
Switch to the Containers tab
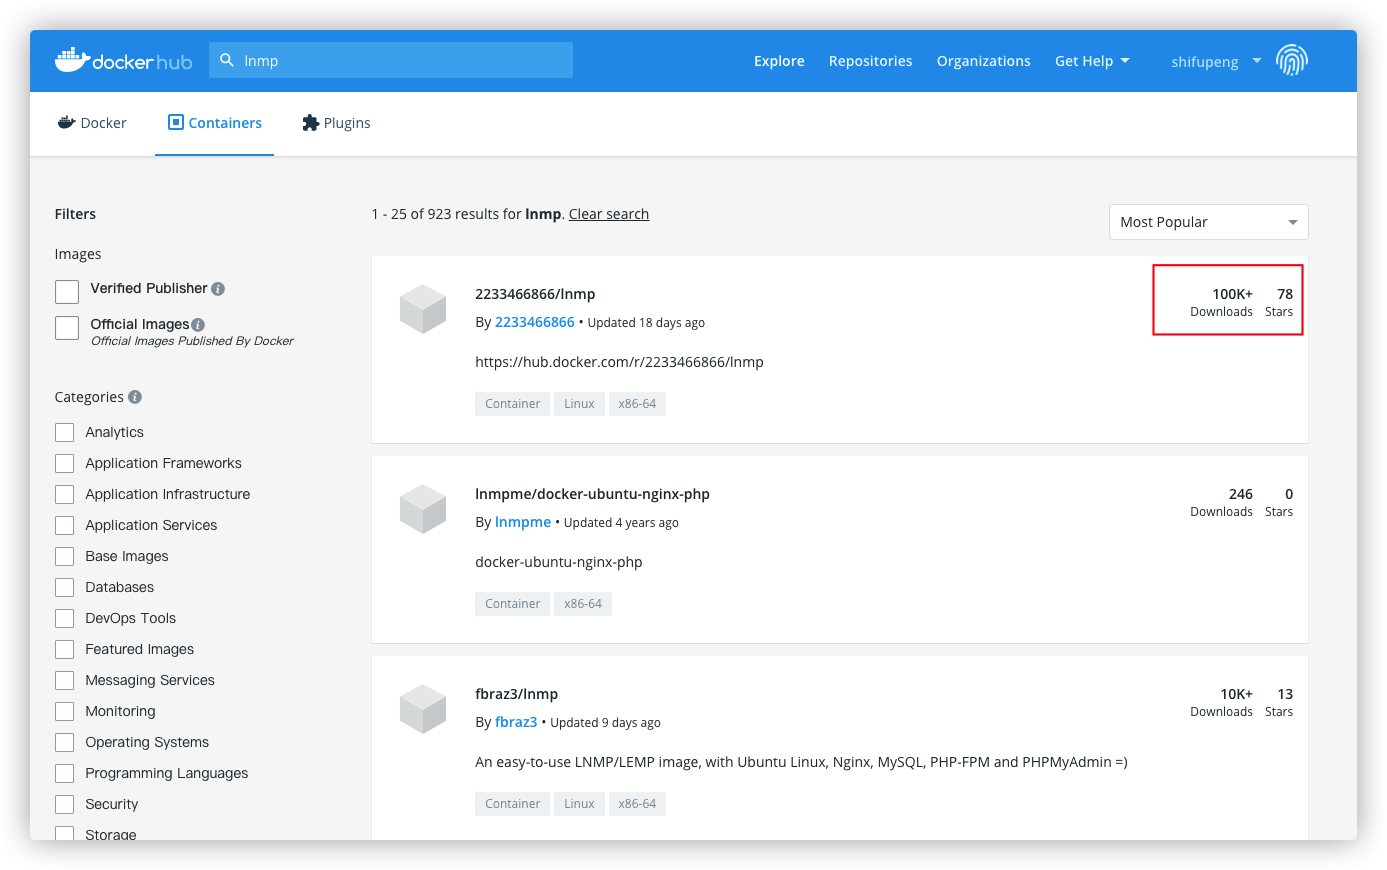[214, 123]
